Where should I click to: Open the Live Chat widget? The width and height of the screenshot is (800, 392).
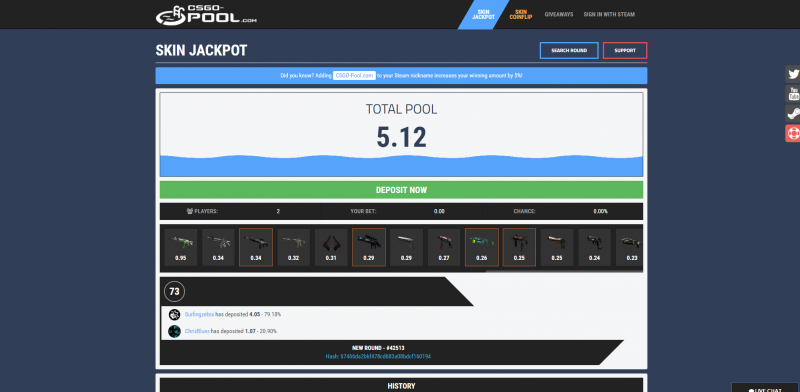point(765,388)
